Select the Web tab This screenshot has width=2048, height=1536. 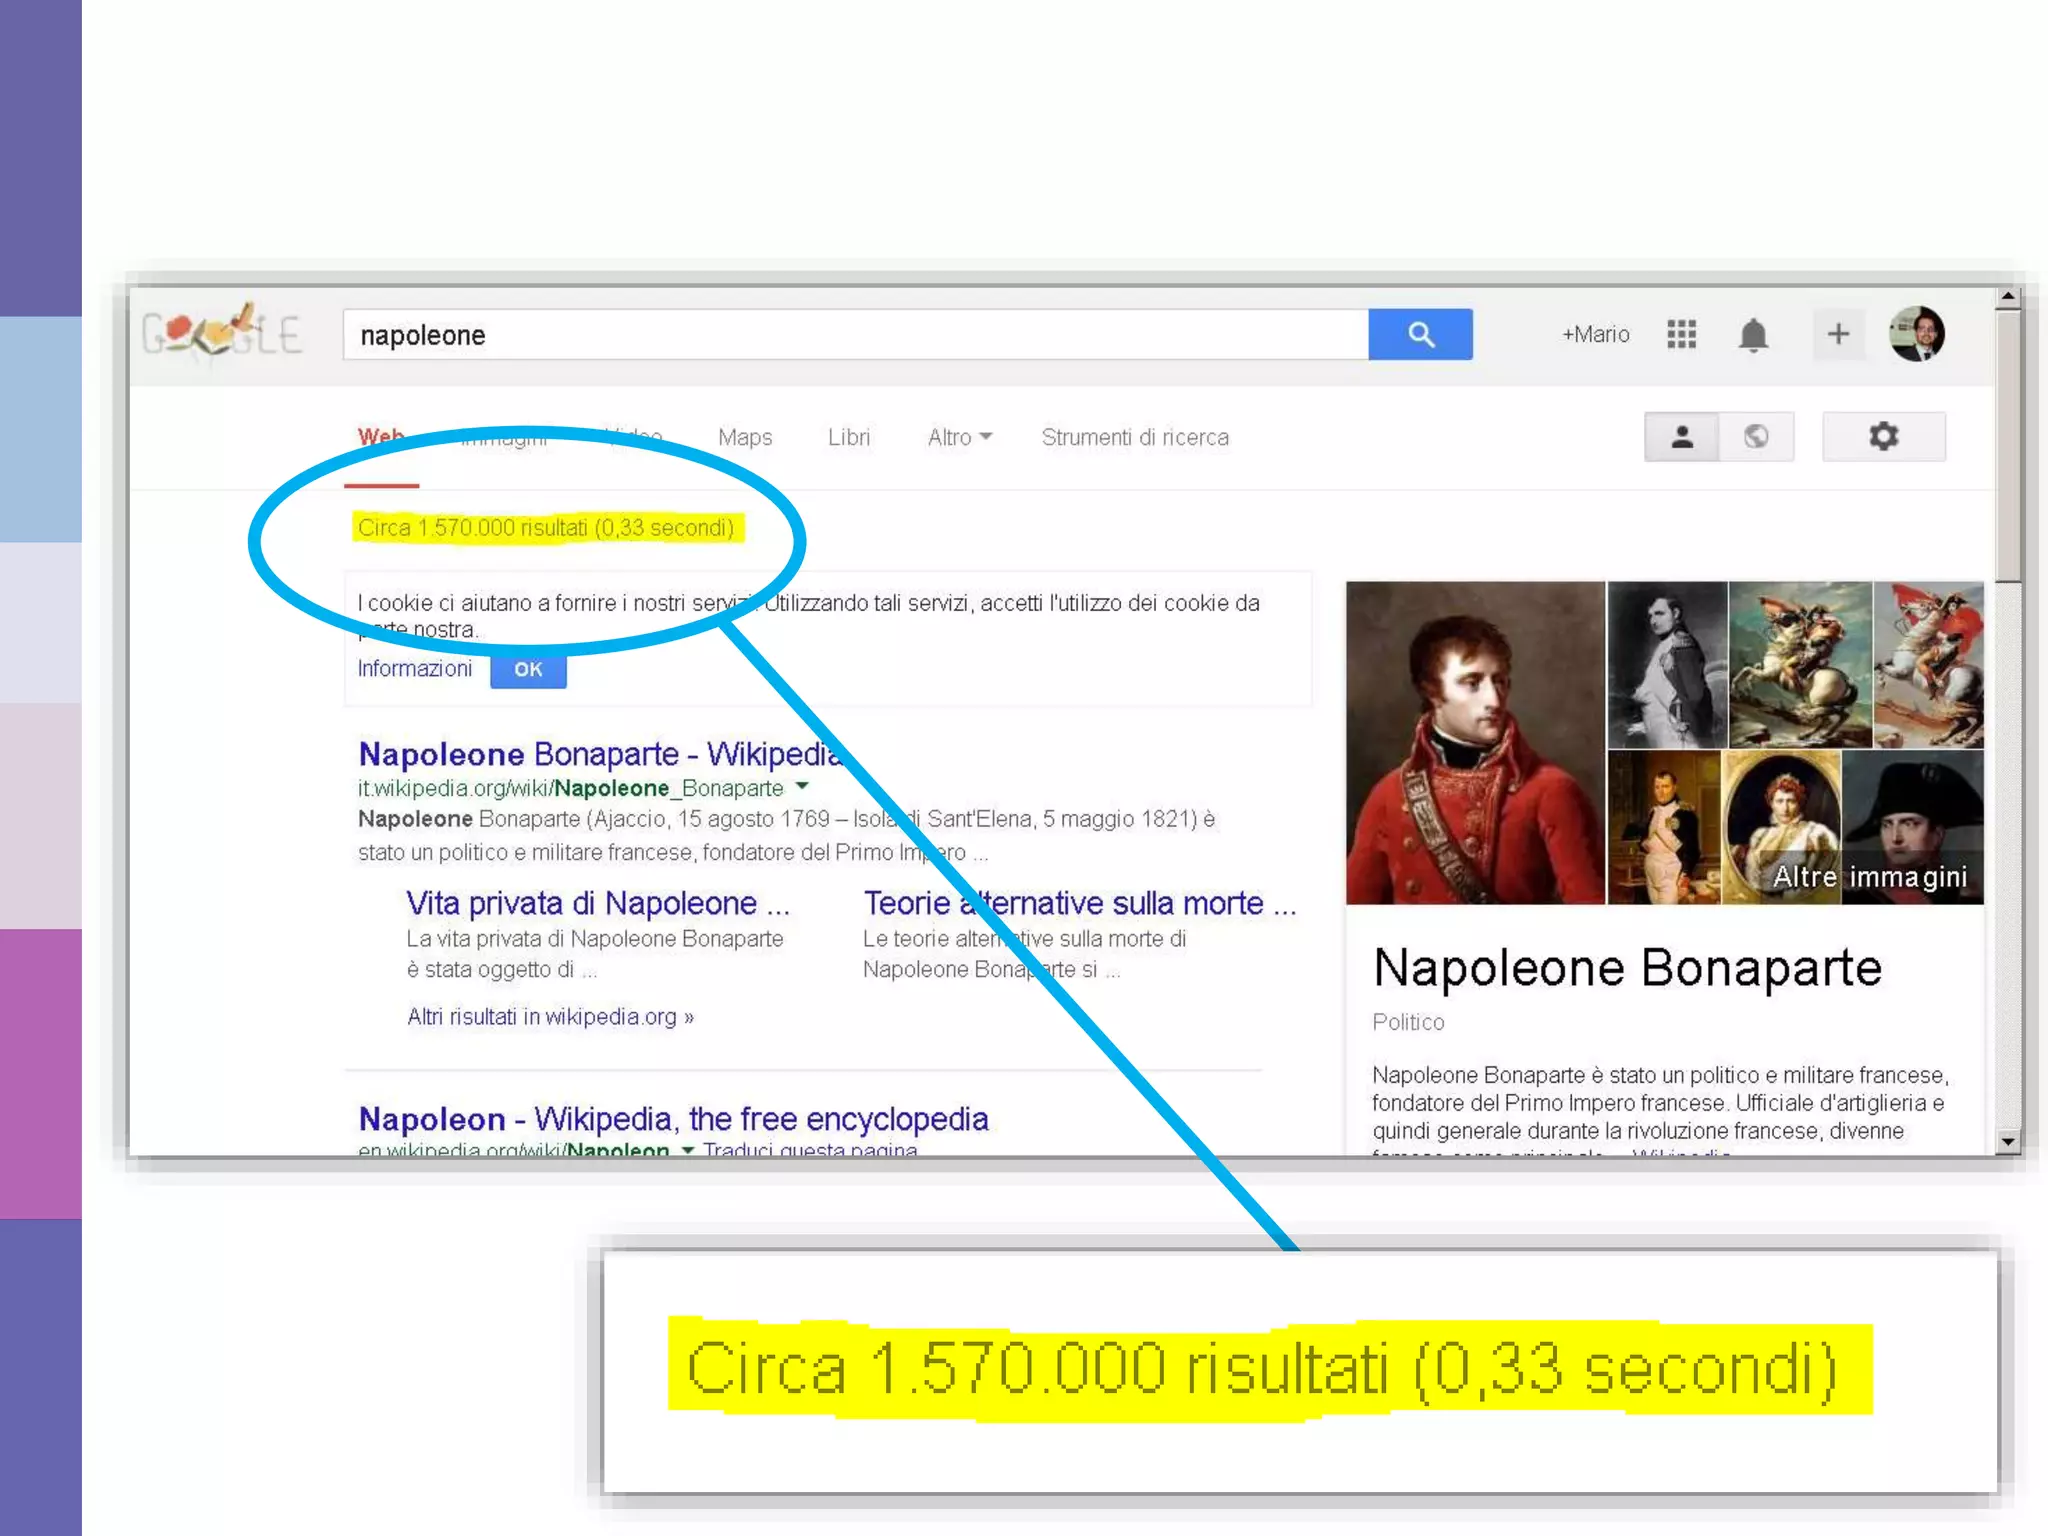point(381,437)
